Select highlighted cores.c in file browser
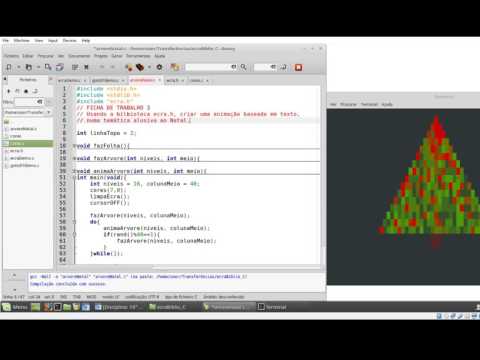480x360 pixels. 28,143
